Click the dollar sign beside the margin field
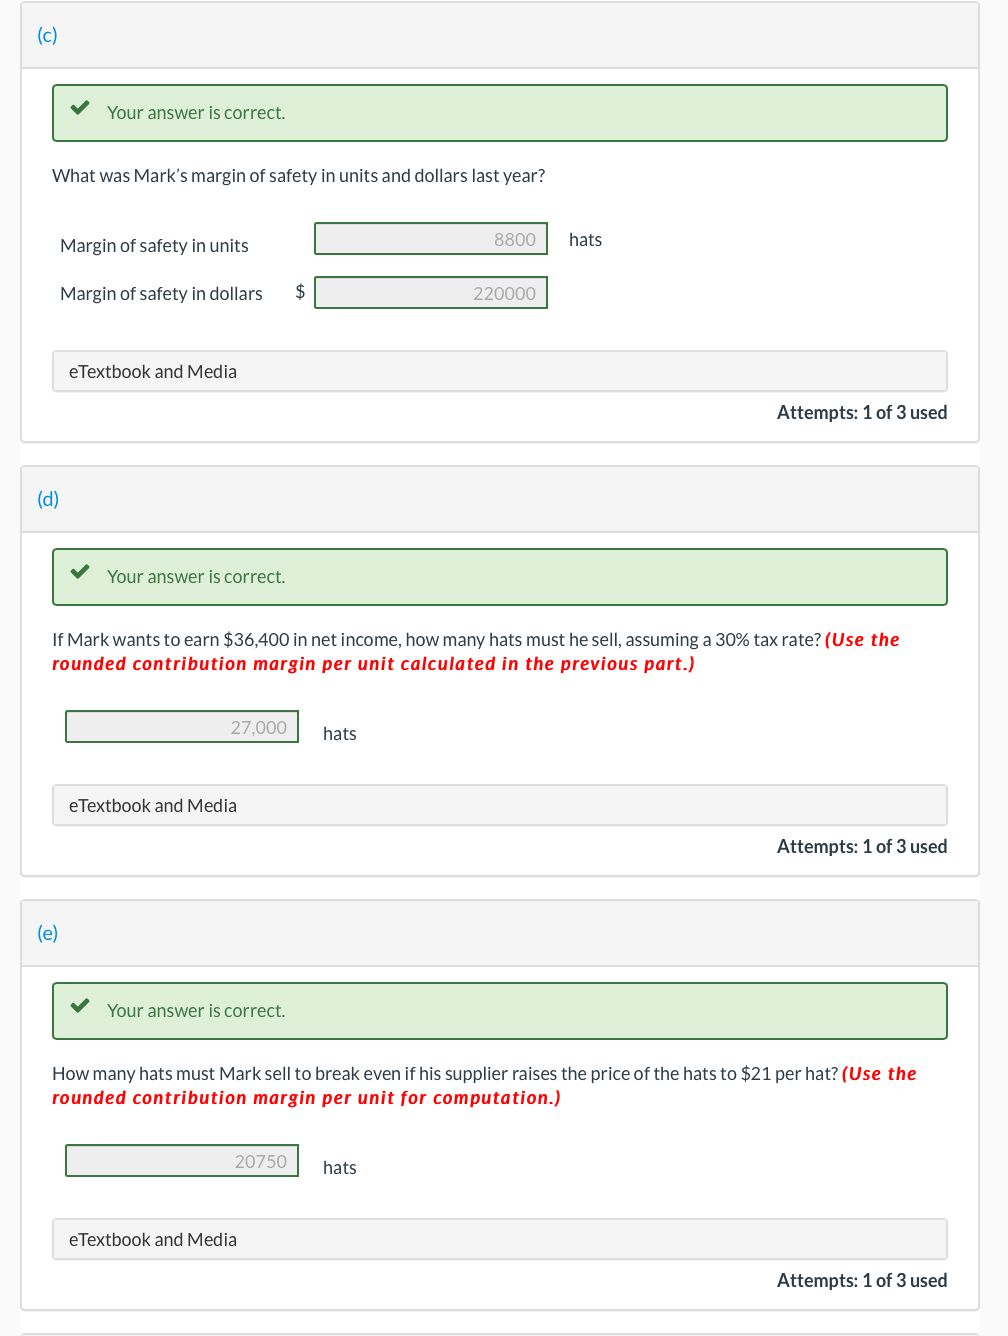This screenshot has width=1008, height=1336. pos(300,292)
